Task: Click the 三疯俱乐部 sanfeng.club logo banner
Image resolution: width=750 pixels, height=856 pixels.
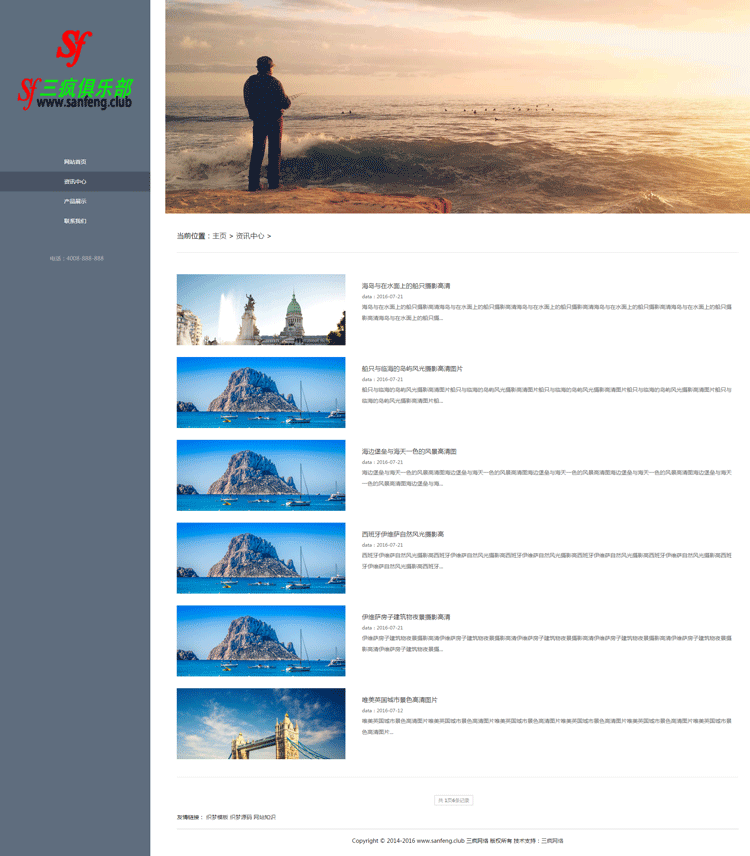Action: (75, 93)
